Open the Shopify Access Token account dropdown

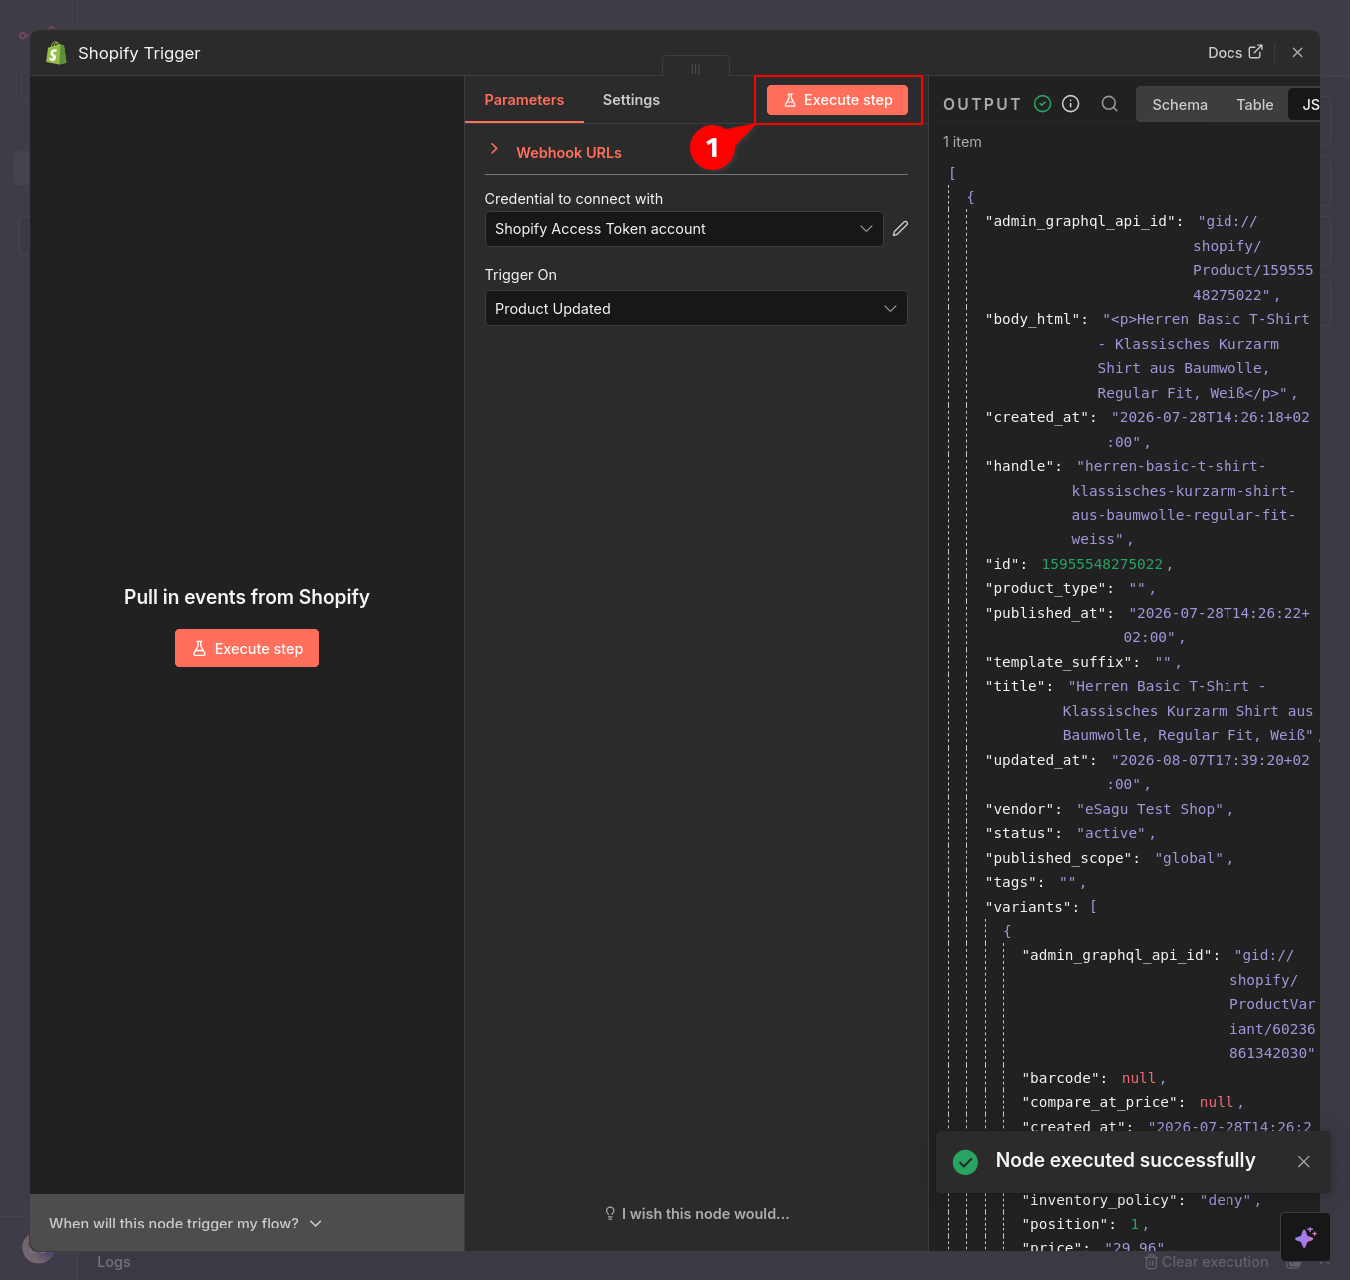coord(684,229)
